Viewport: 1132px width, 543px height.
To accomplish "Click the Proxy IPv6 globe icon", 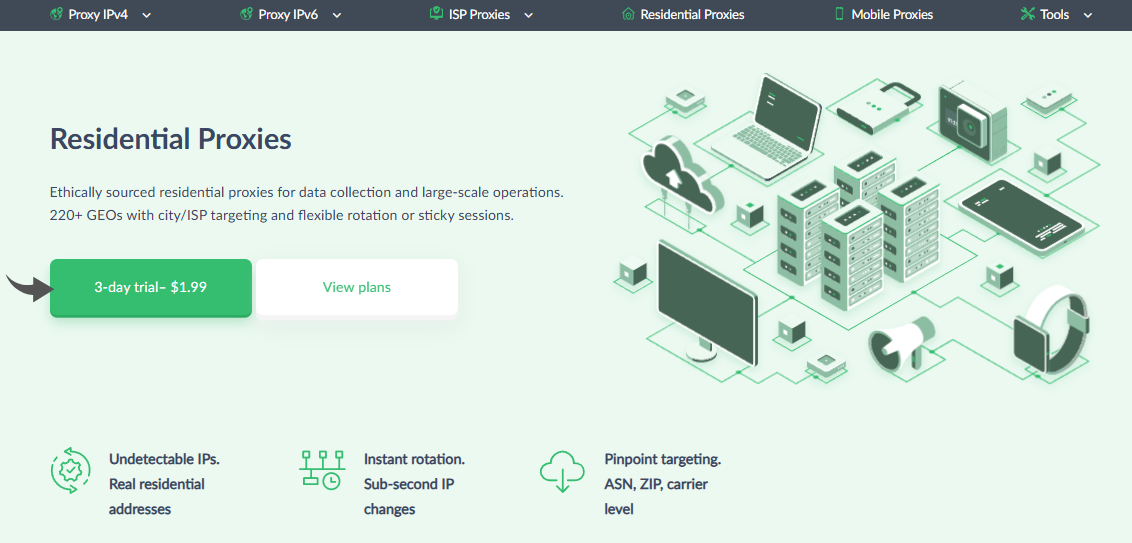I will (x=246, y=14).
